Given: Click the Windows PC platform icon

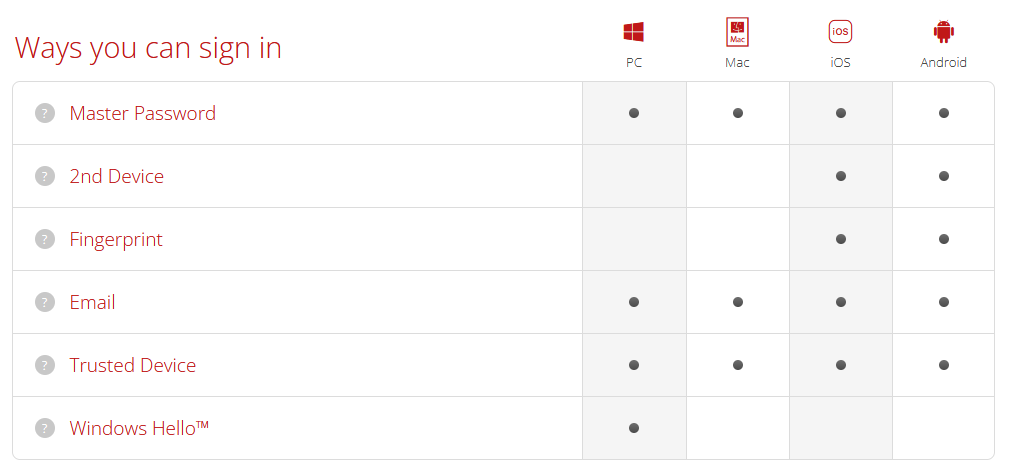Looking at the screenshot, I should point(634,32).
